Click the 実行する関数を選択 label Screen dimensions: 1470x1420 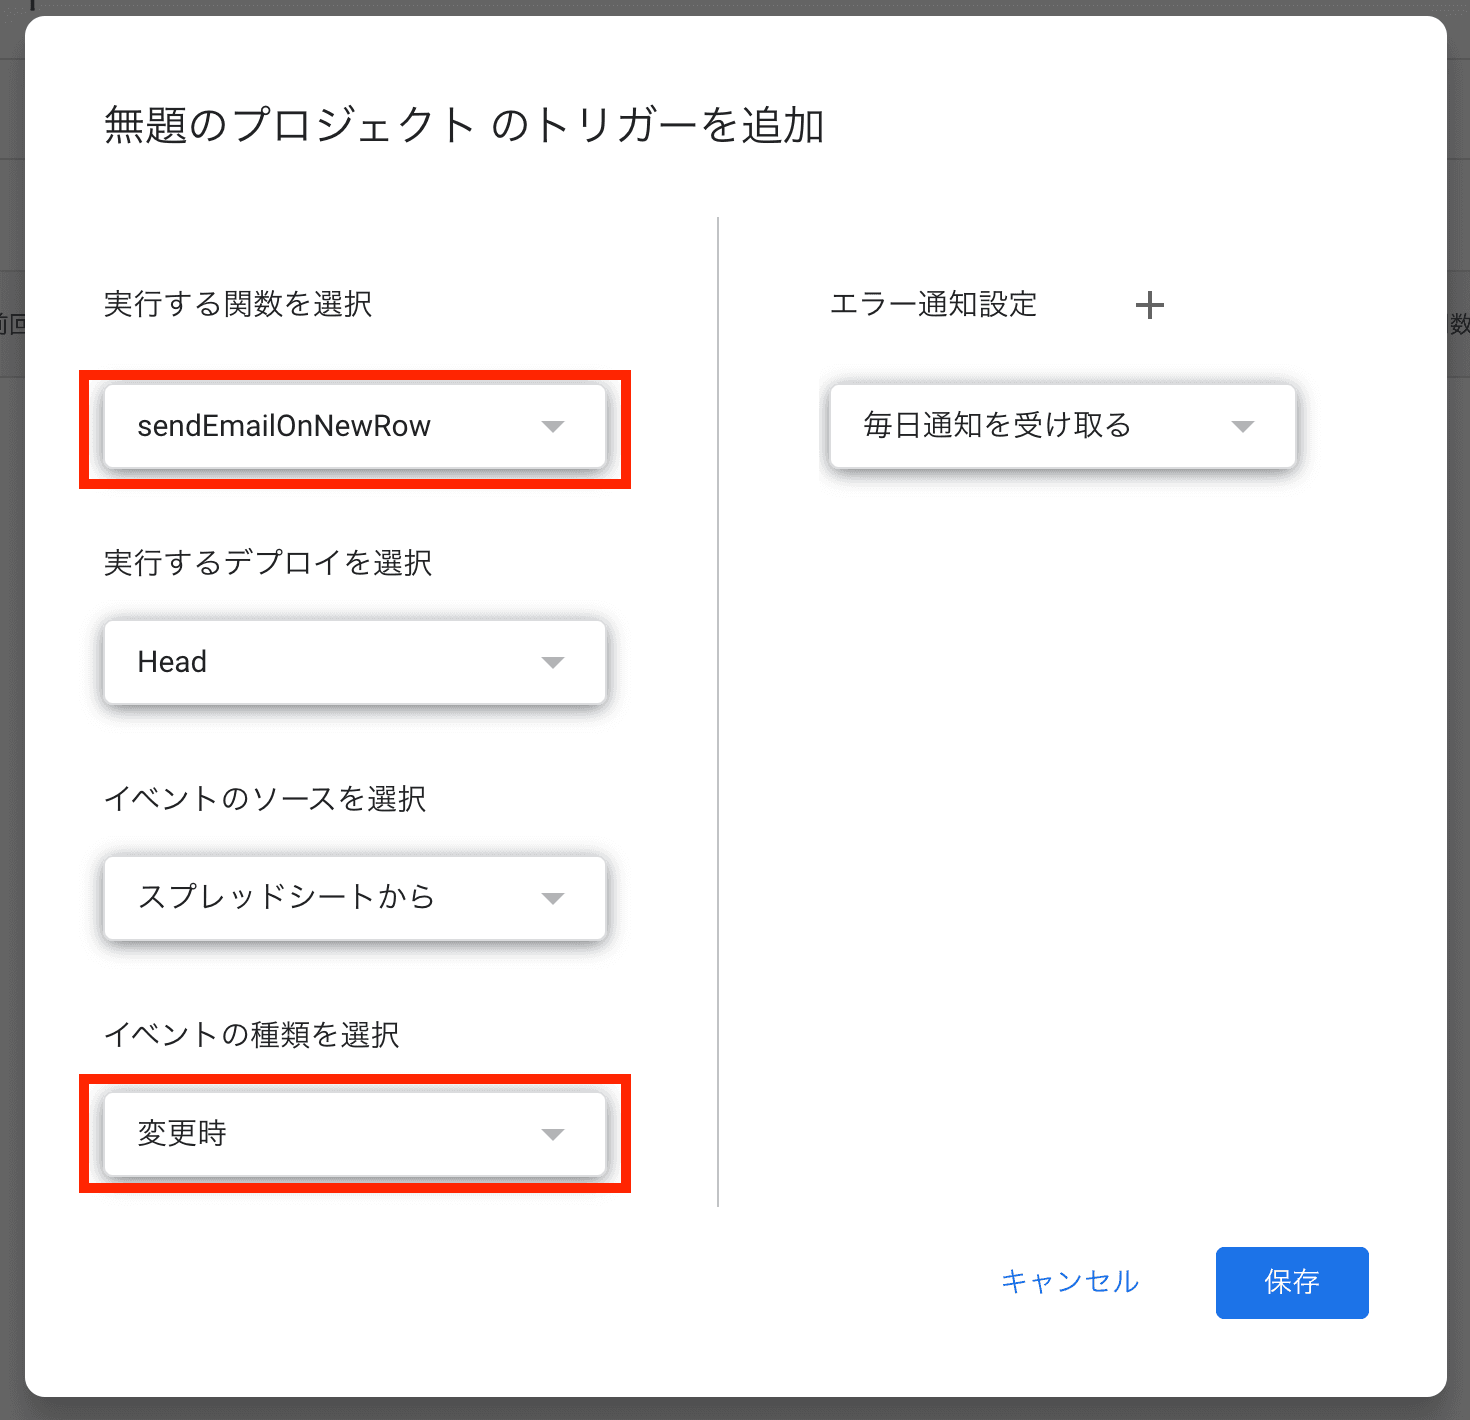pos(238,304)
